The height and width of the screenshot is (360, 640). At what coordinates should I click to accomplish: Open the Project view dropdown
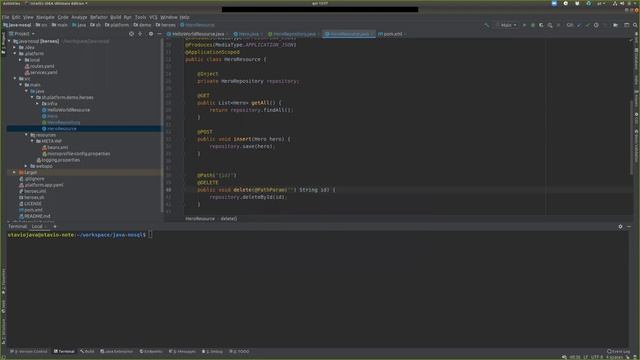coord(22,34)
